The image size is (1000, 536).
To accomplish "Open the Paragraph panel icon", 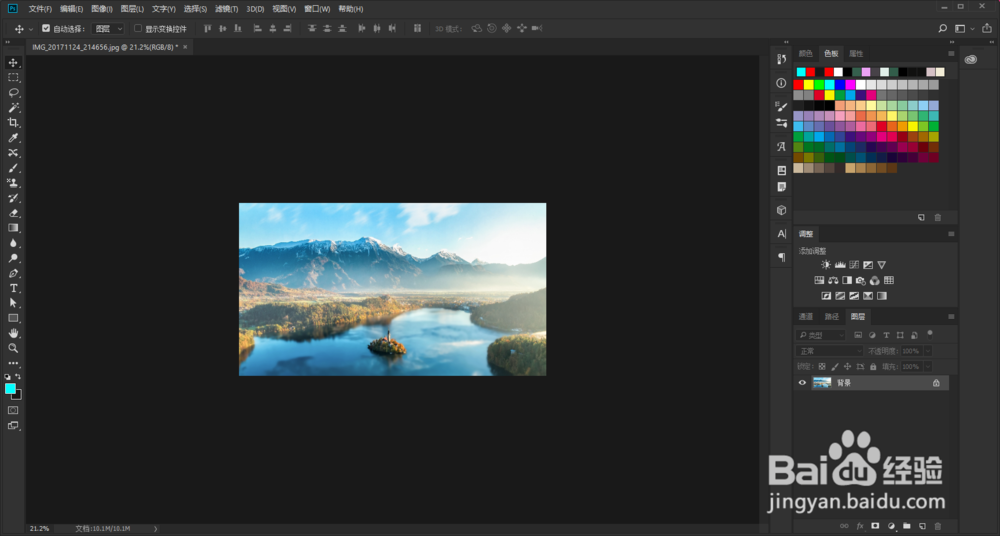I will tap(781, 257).
